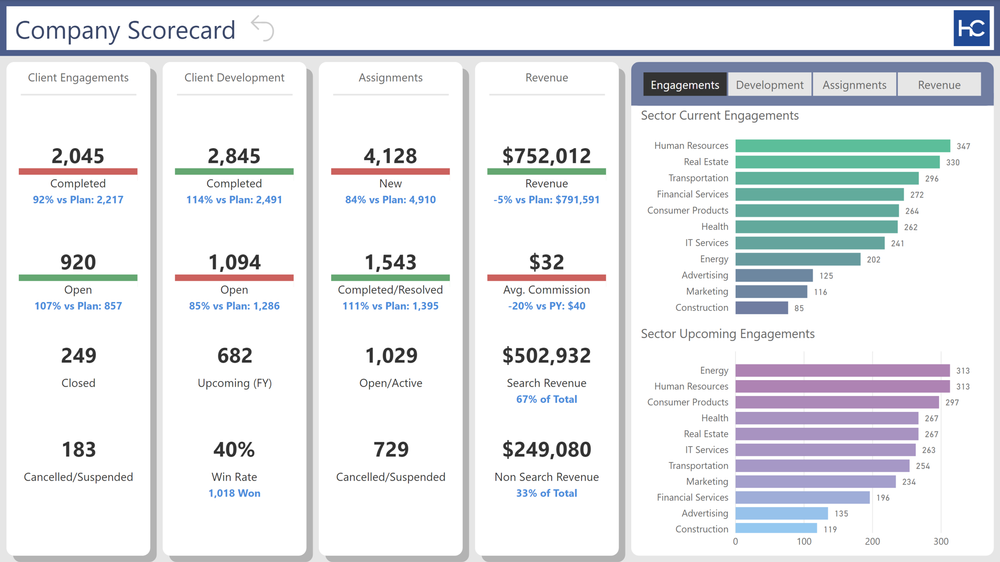Switch to the Assignments tab
Screen dimensions: 1000x562
tap(854, 85)
